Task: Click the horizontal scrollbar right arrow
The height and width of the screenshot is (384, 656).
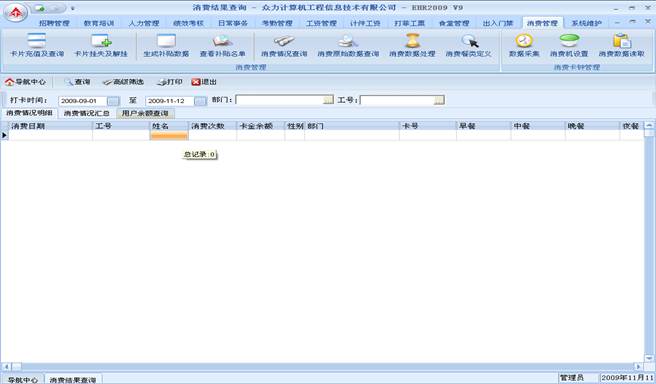Action: point(638,366)
